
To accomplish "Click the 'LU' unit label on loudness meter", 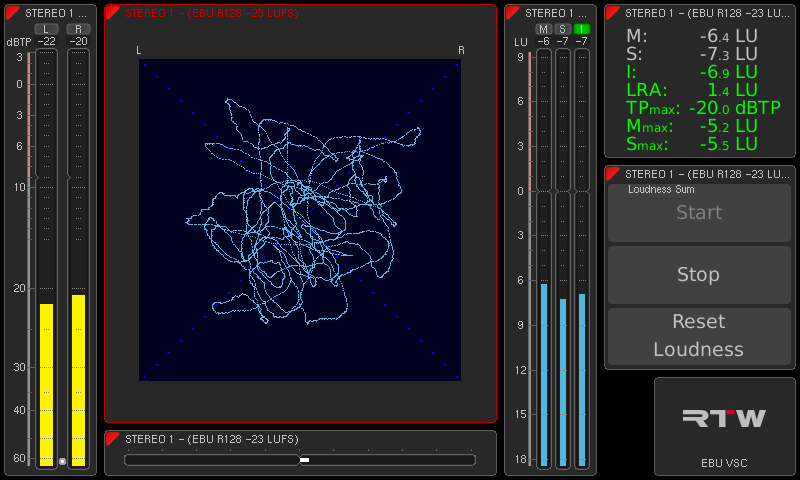I will click(520, 42).
